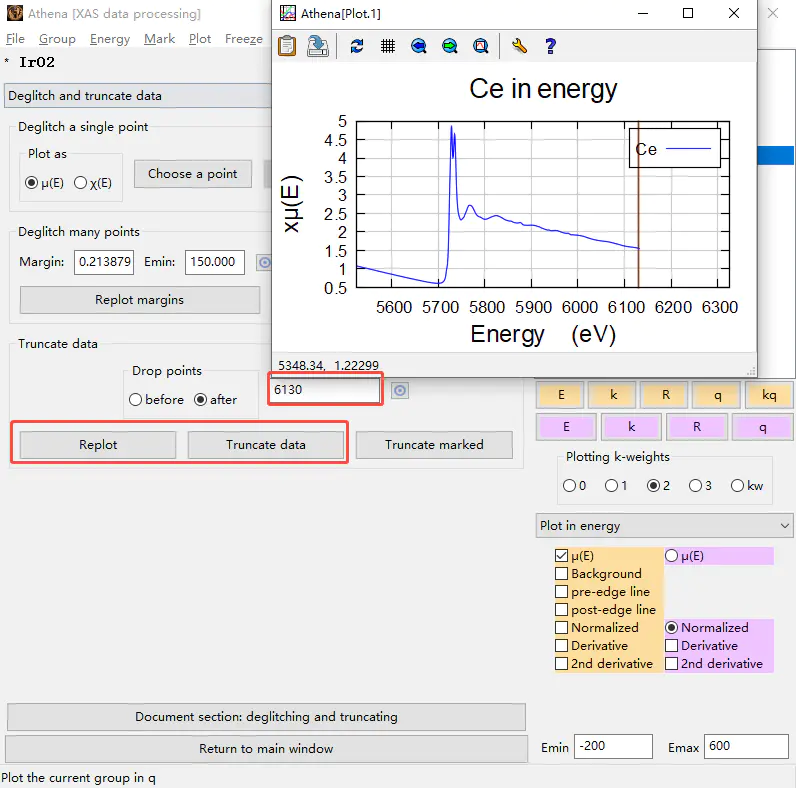The image size is (796, 788).
Task: Open the 'Plot in energy' dropdown
Action: [664, 526]
